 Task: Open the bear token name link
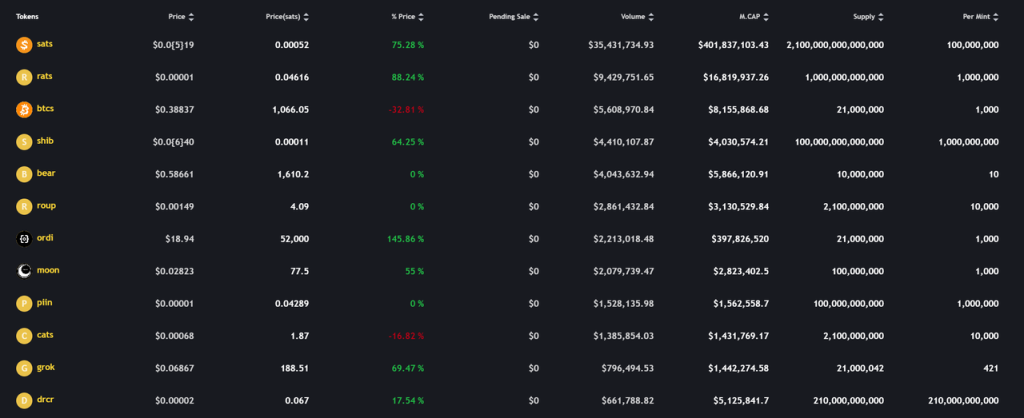tap(46, 173)
